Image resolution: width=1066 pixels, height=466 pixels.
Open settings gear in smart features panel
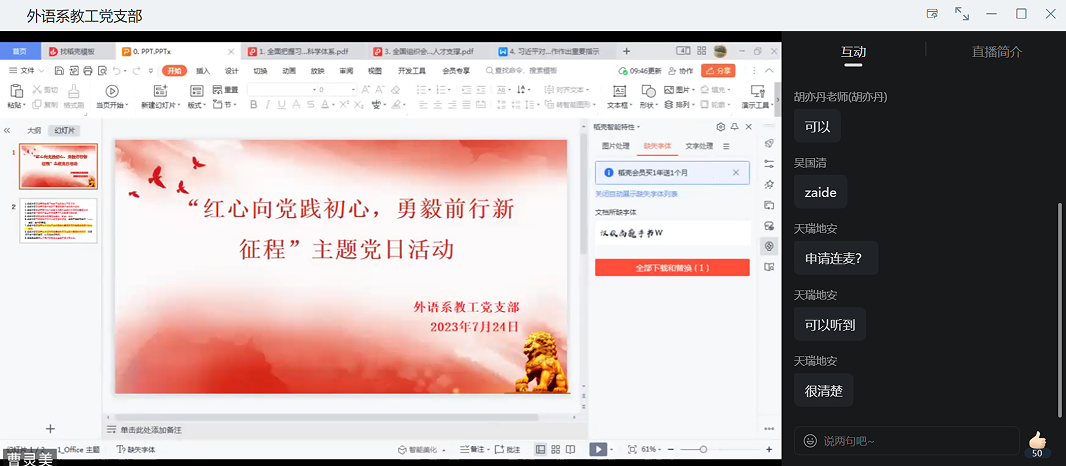pos(720,127)
